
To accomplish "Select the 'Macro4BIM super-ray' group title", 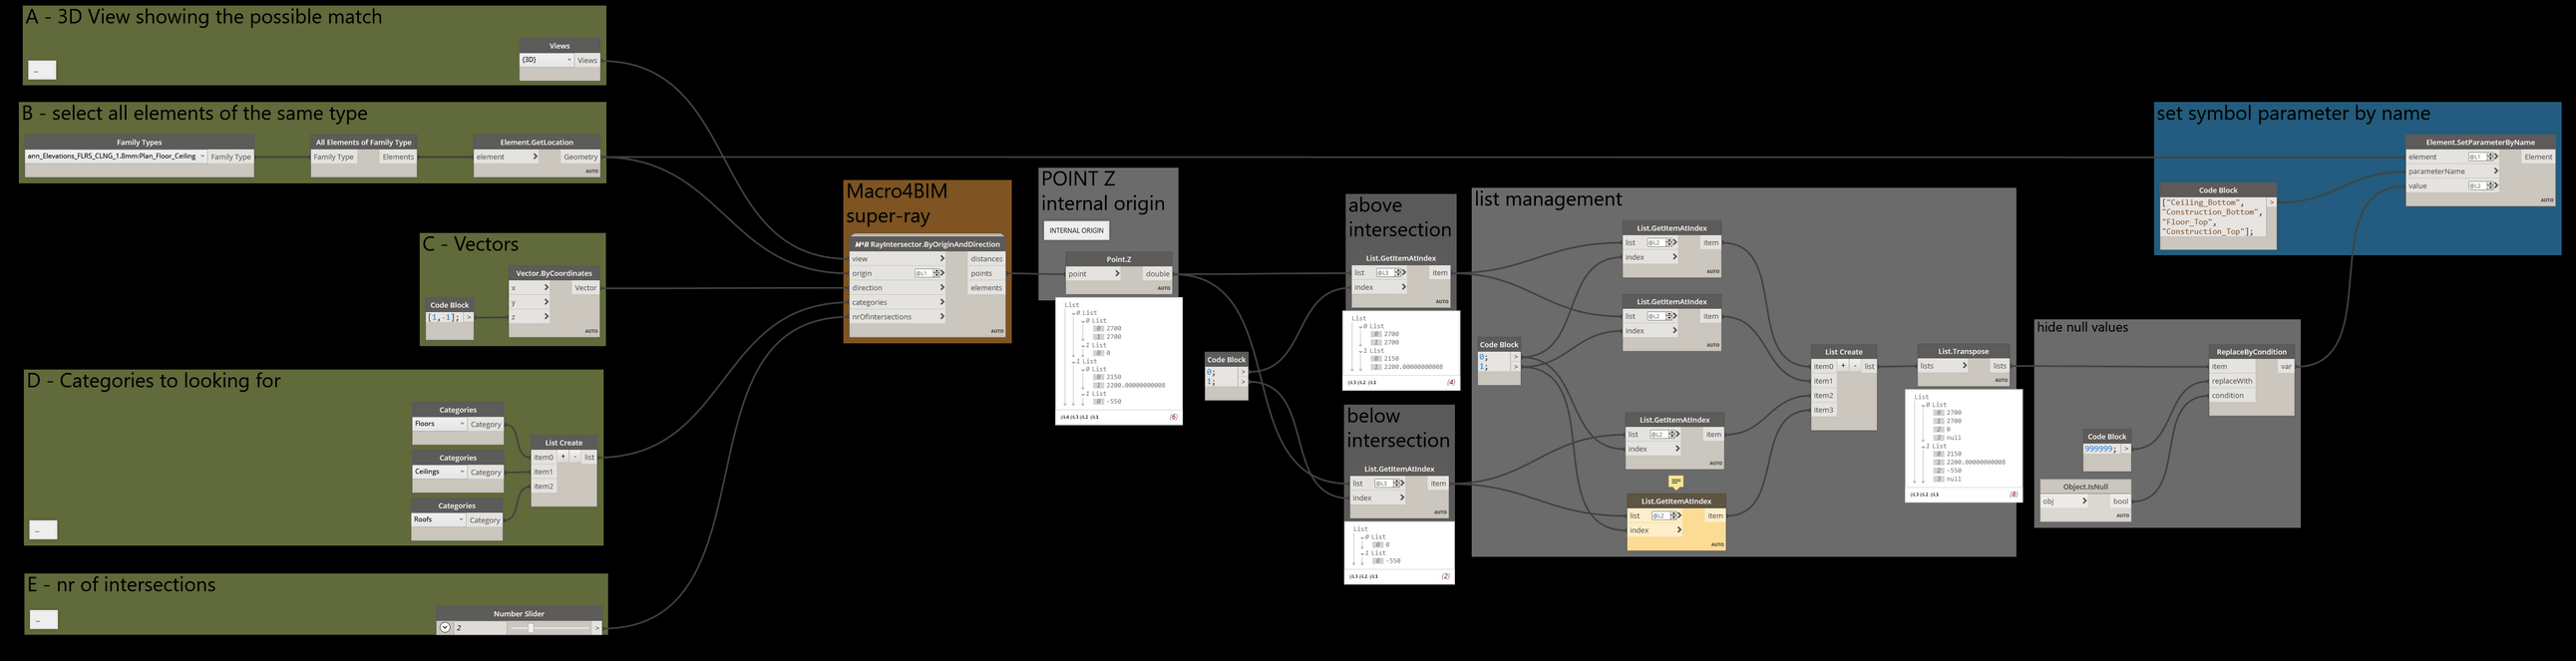I will [x=896, y=203].
